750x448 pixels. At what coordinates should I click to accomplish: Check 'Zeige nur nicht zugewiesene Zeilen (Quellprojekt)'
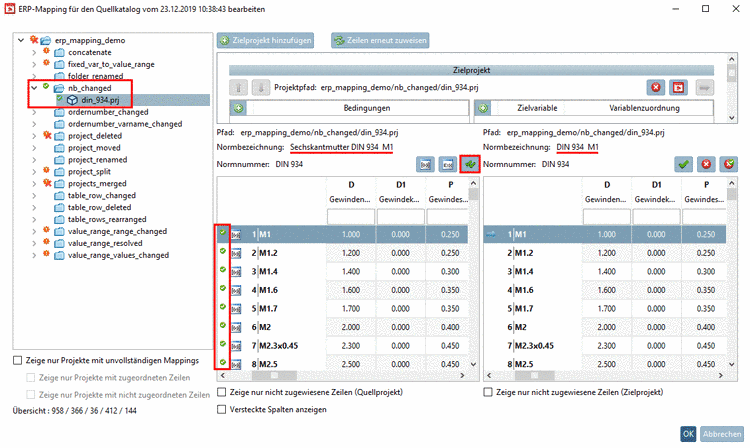click(x=221, y=393)
